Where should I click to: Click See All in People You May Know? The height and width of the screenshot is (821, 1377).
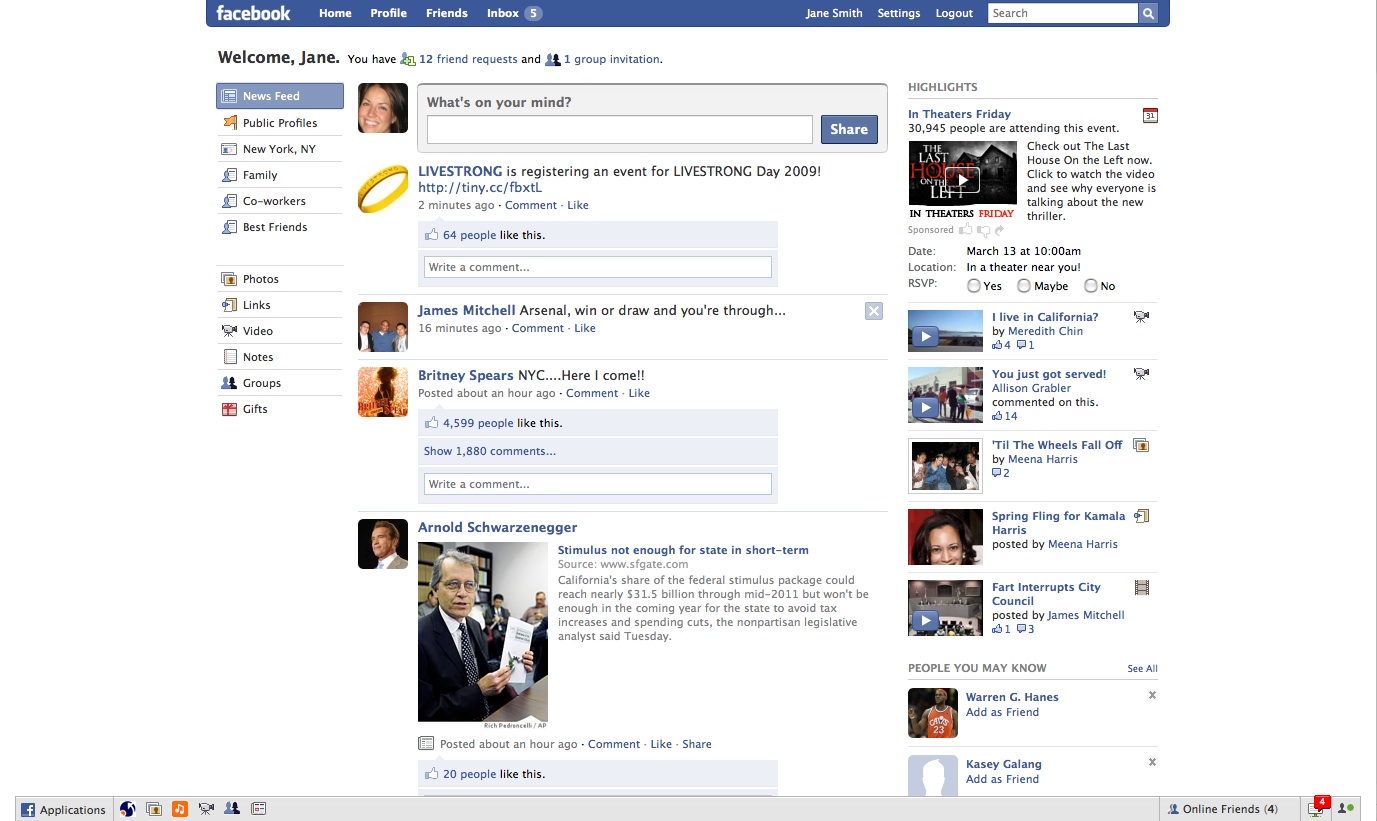point(1142,669)
